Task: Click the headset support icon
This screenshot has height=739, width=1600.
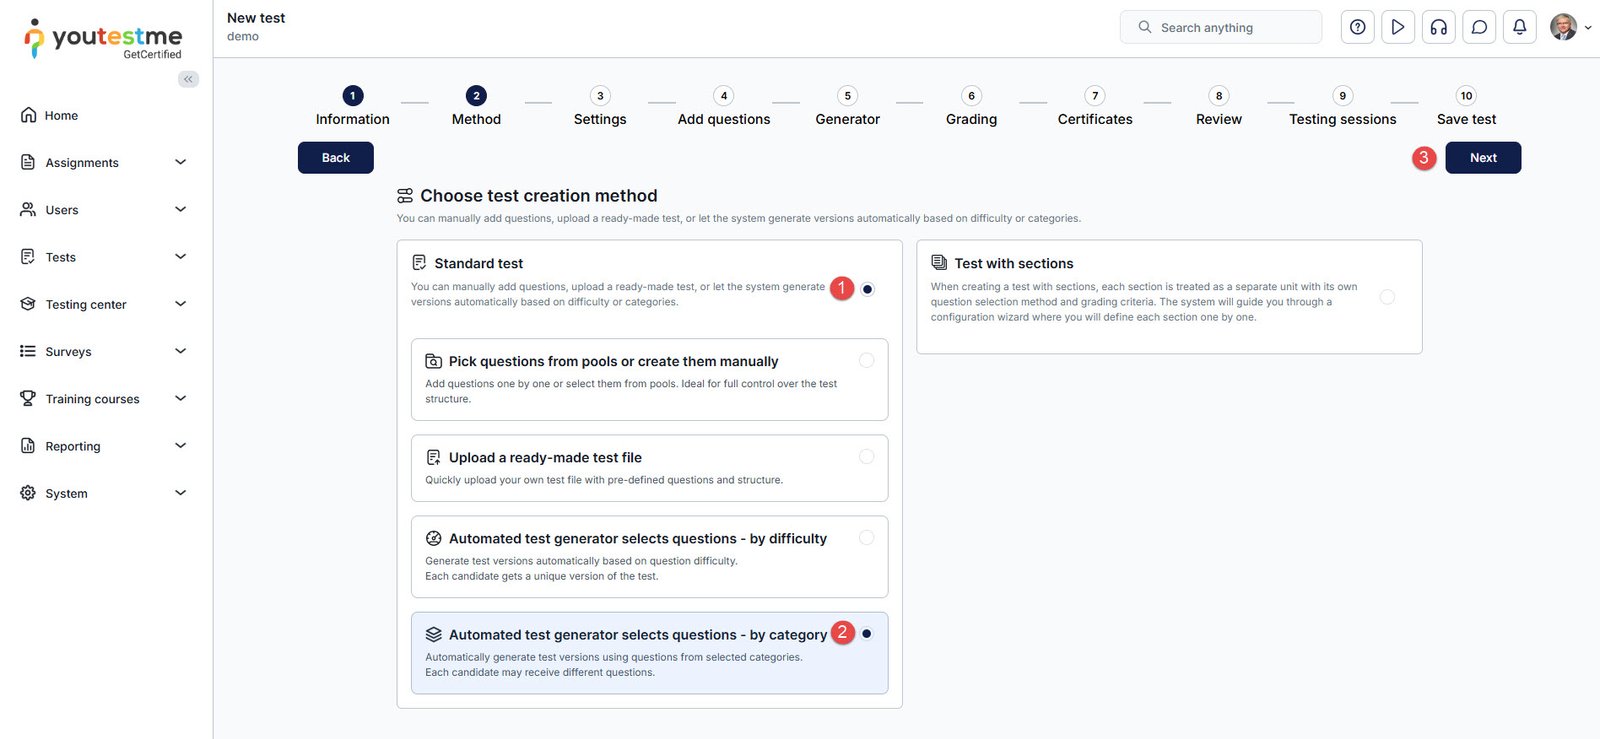Action: click(1439, 27)
